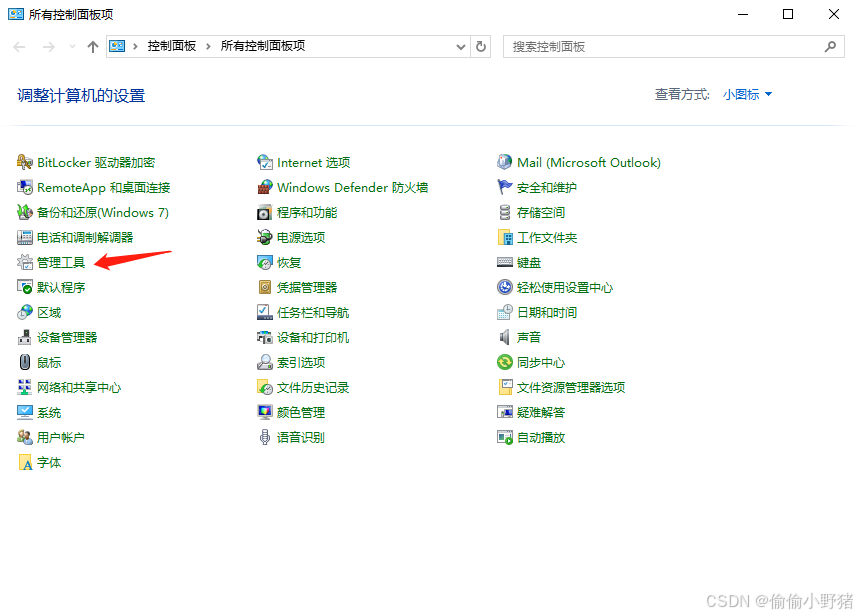Open the 备份和还原(Windows 7) icon

pos(25,212)
